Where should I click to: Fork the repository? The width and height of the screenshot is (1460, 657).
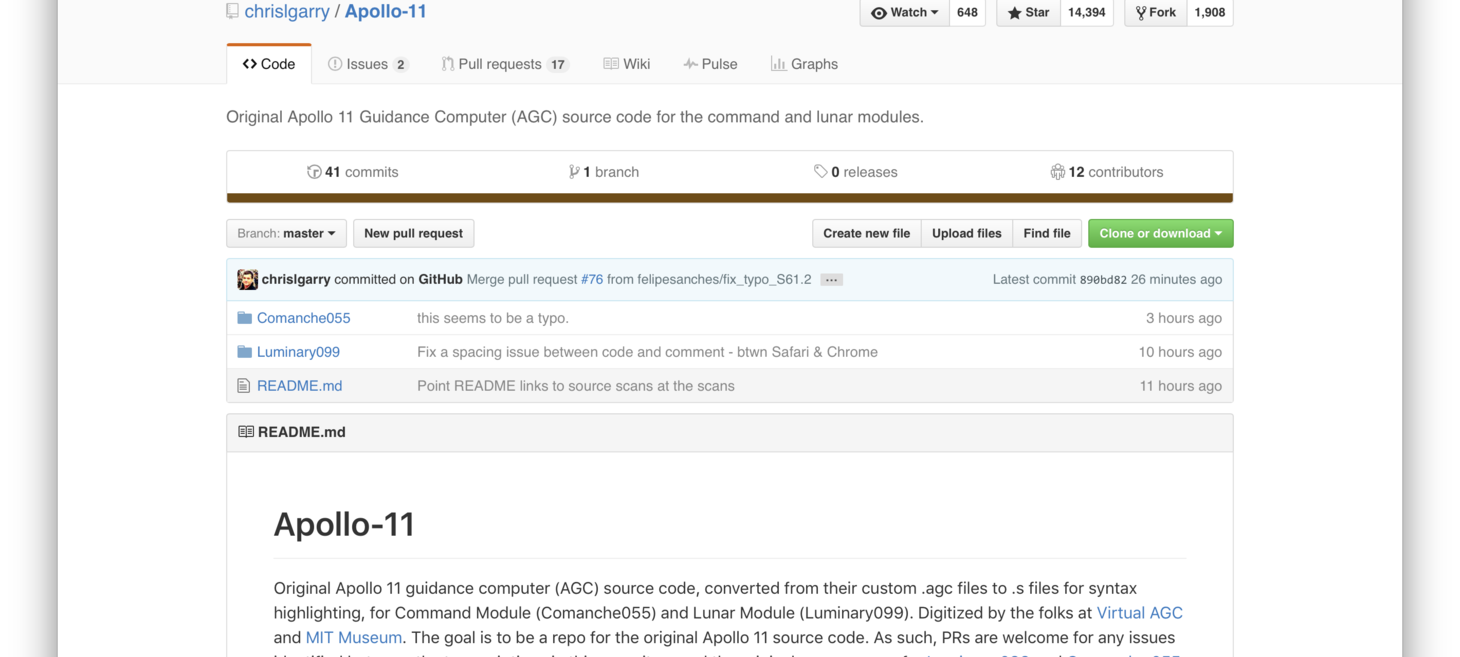[1156, 13]
